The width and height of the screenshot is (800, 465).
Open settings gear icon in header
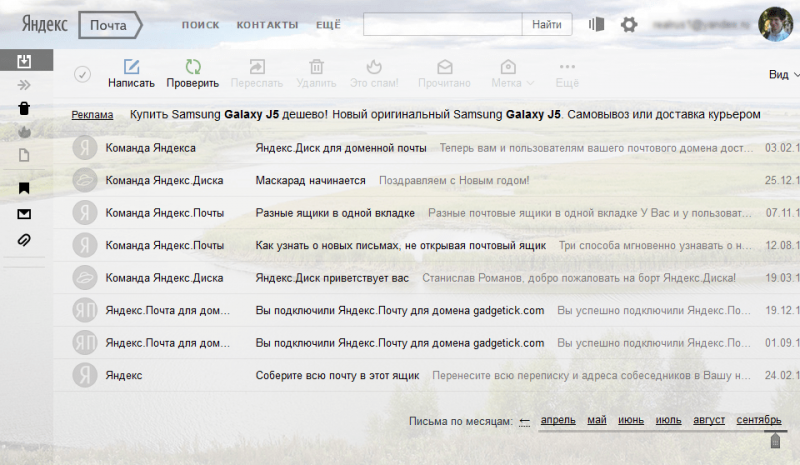[628, 24]
